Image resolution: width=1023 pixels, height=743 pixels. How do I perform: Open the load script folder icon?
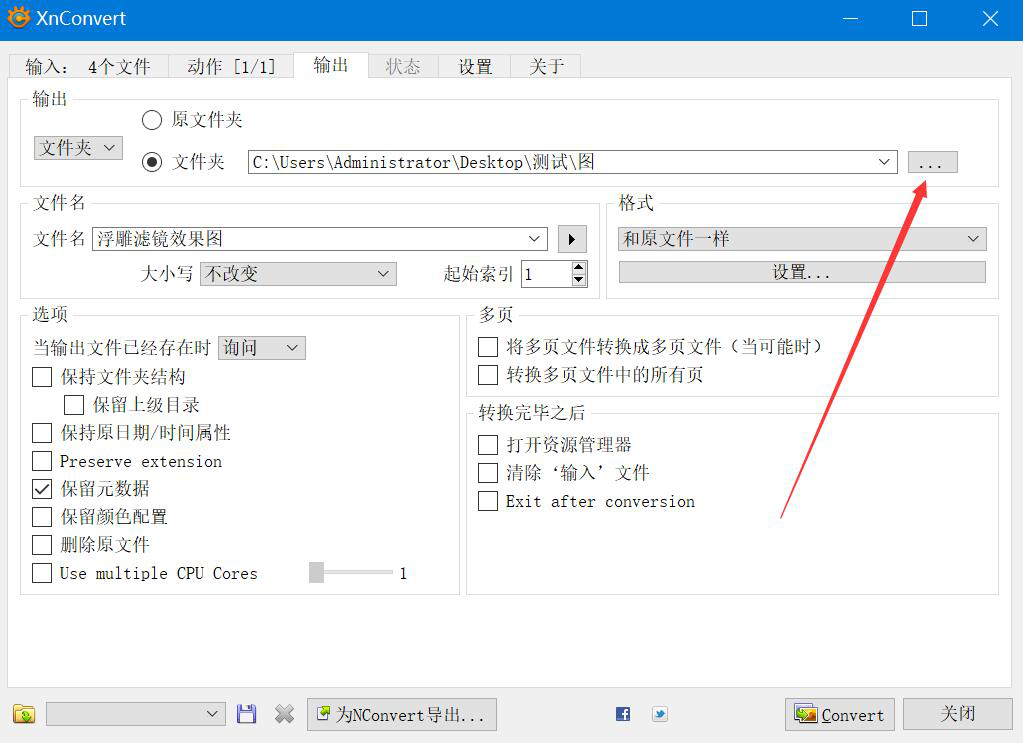point(24,714)
